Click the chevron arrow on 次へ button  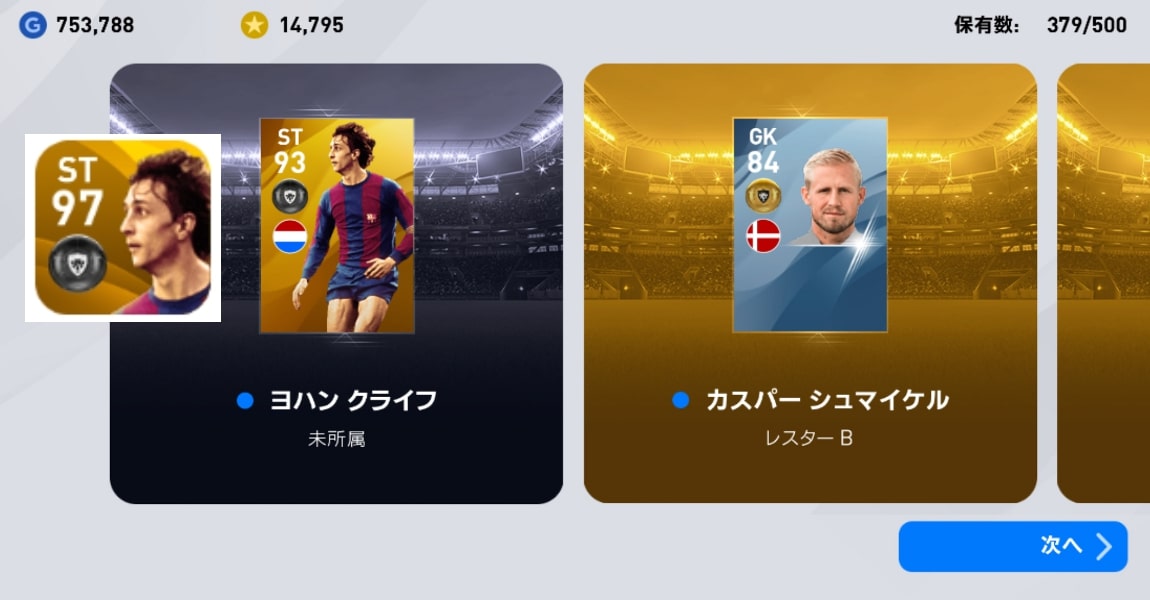[1104, 546]
